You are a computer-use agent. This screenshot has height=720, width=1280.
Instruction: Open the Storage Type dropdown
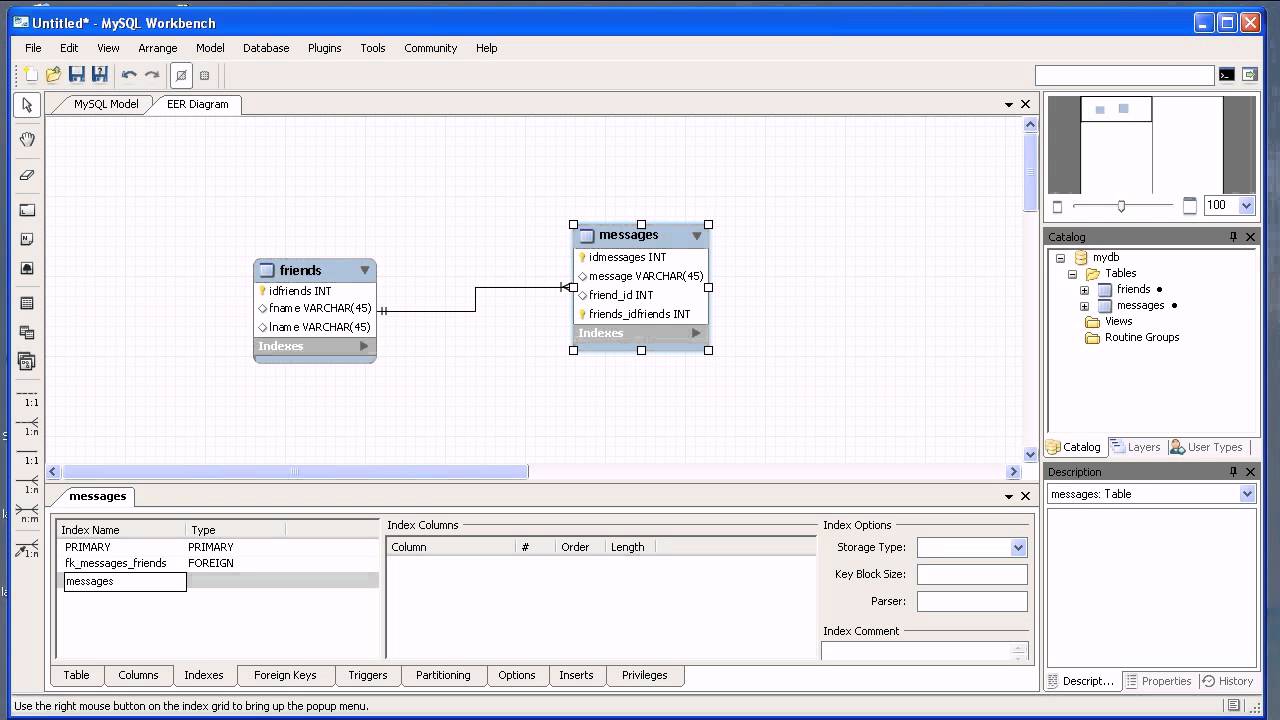(1018, 547)
